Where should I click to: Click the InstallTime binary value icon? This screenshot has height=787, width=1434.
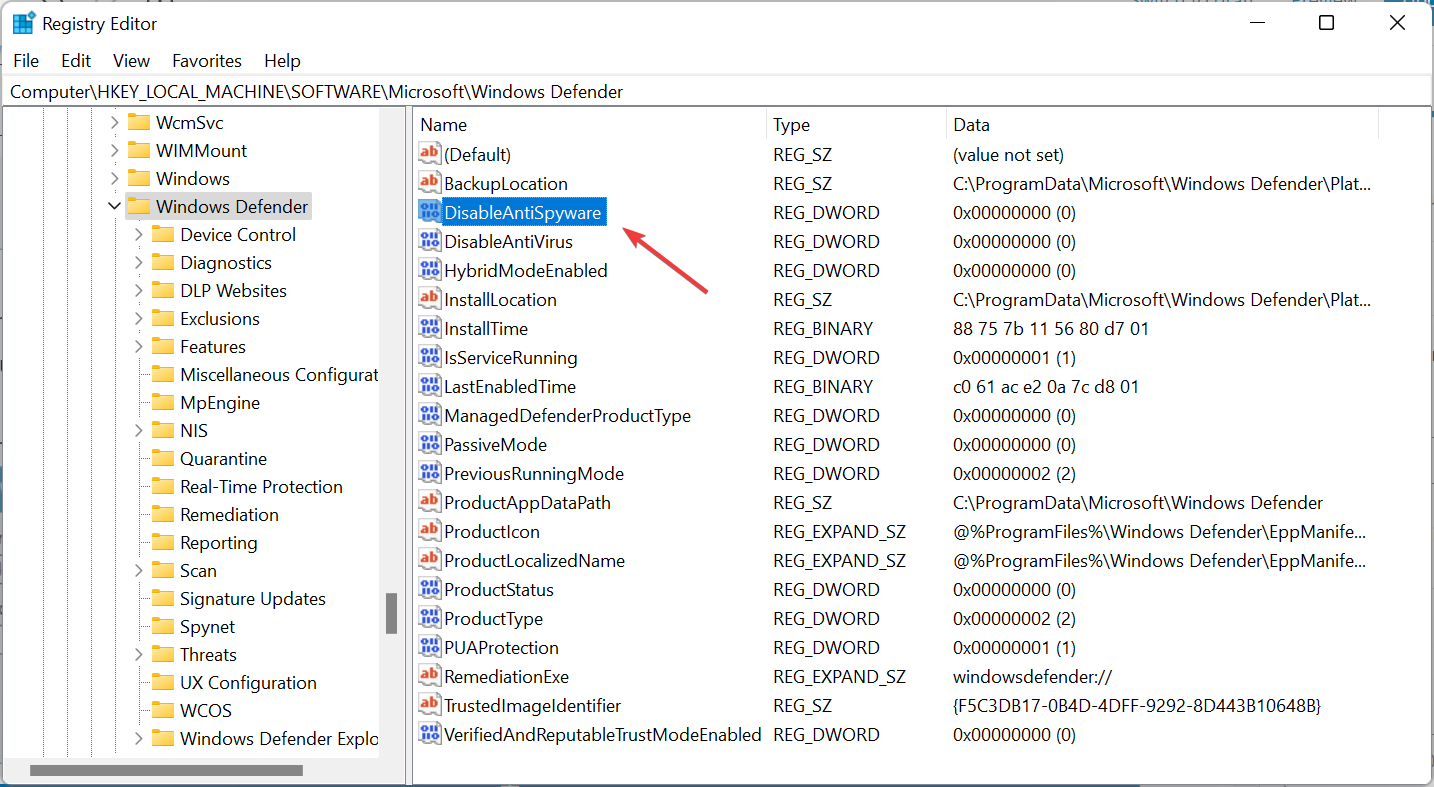429,328
